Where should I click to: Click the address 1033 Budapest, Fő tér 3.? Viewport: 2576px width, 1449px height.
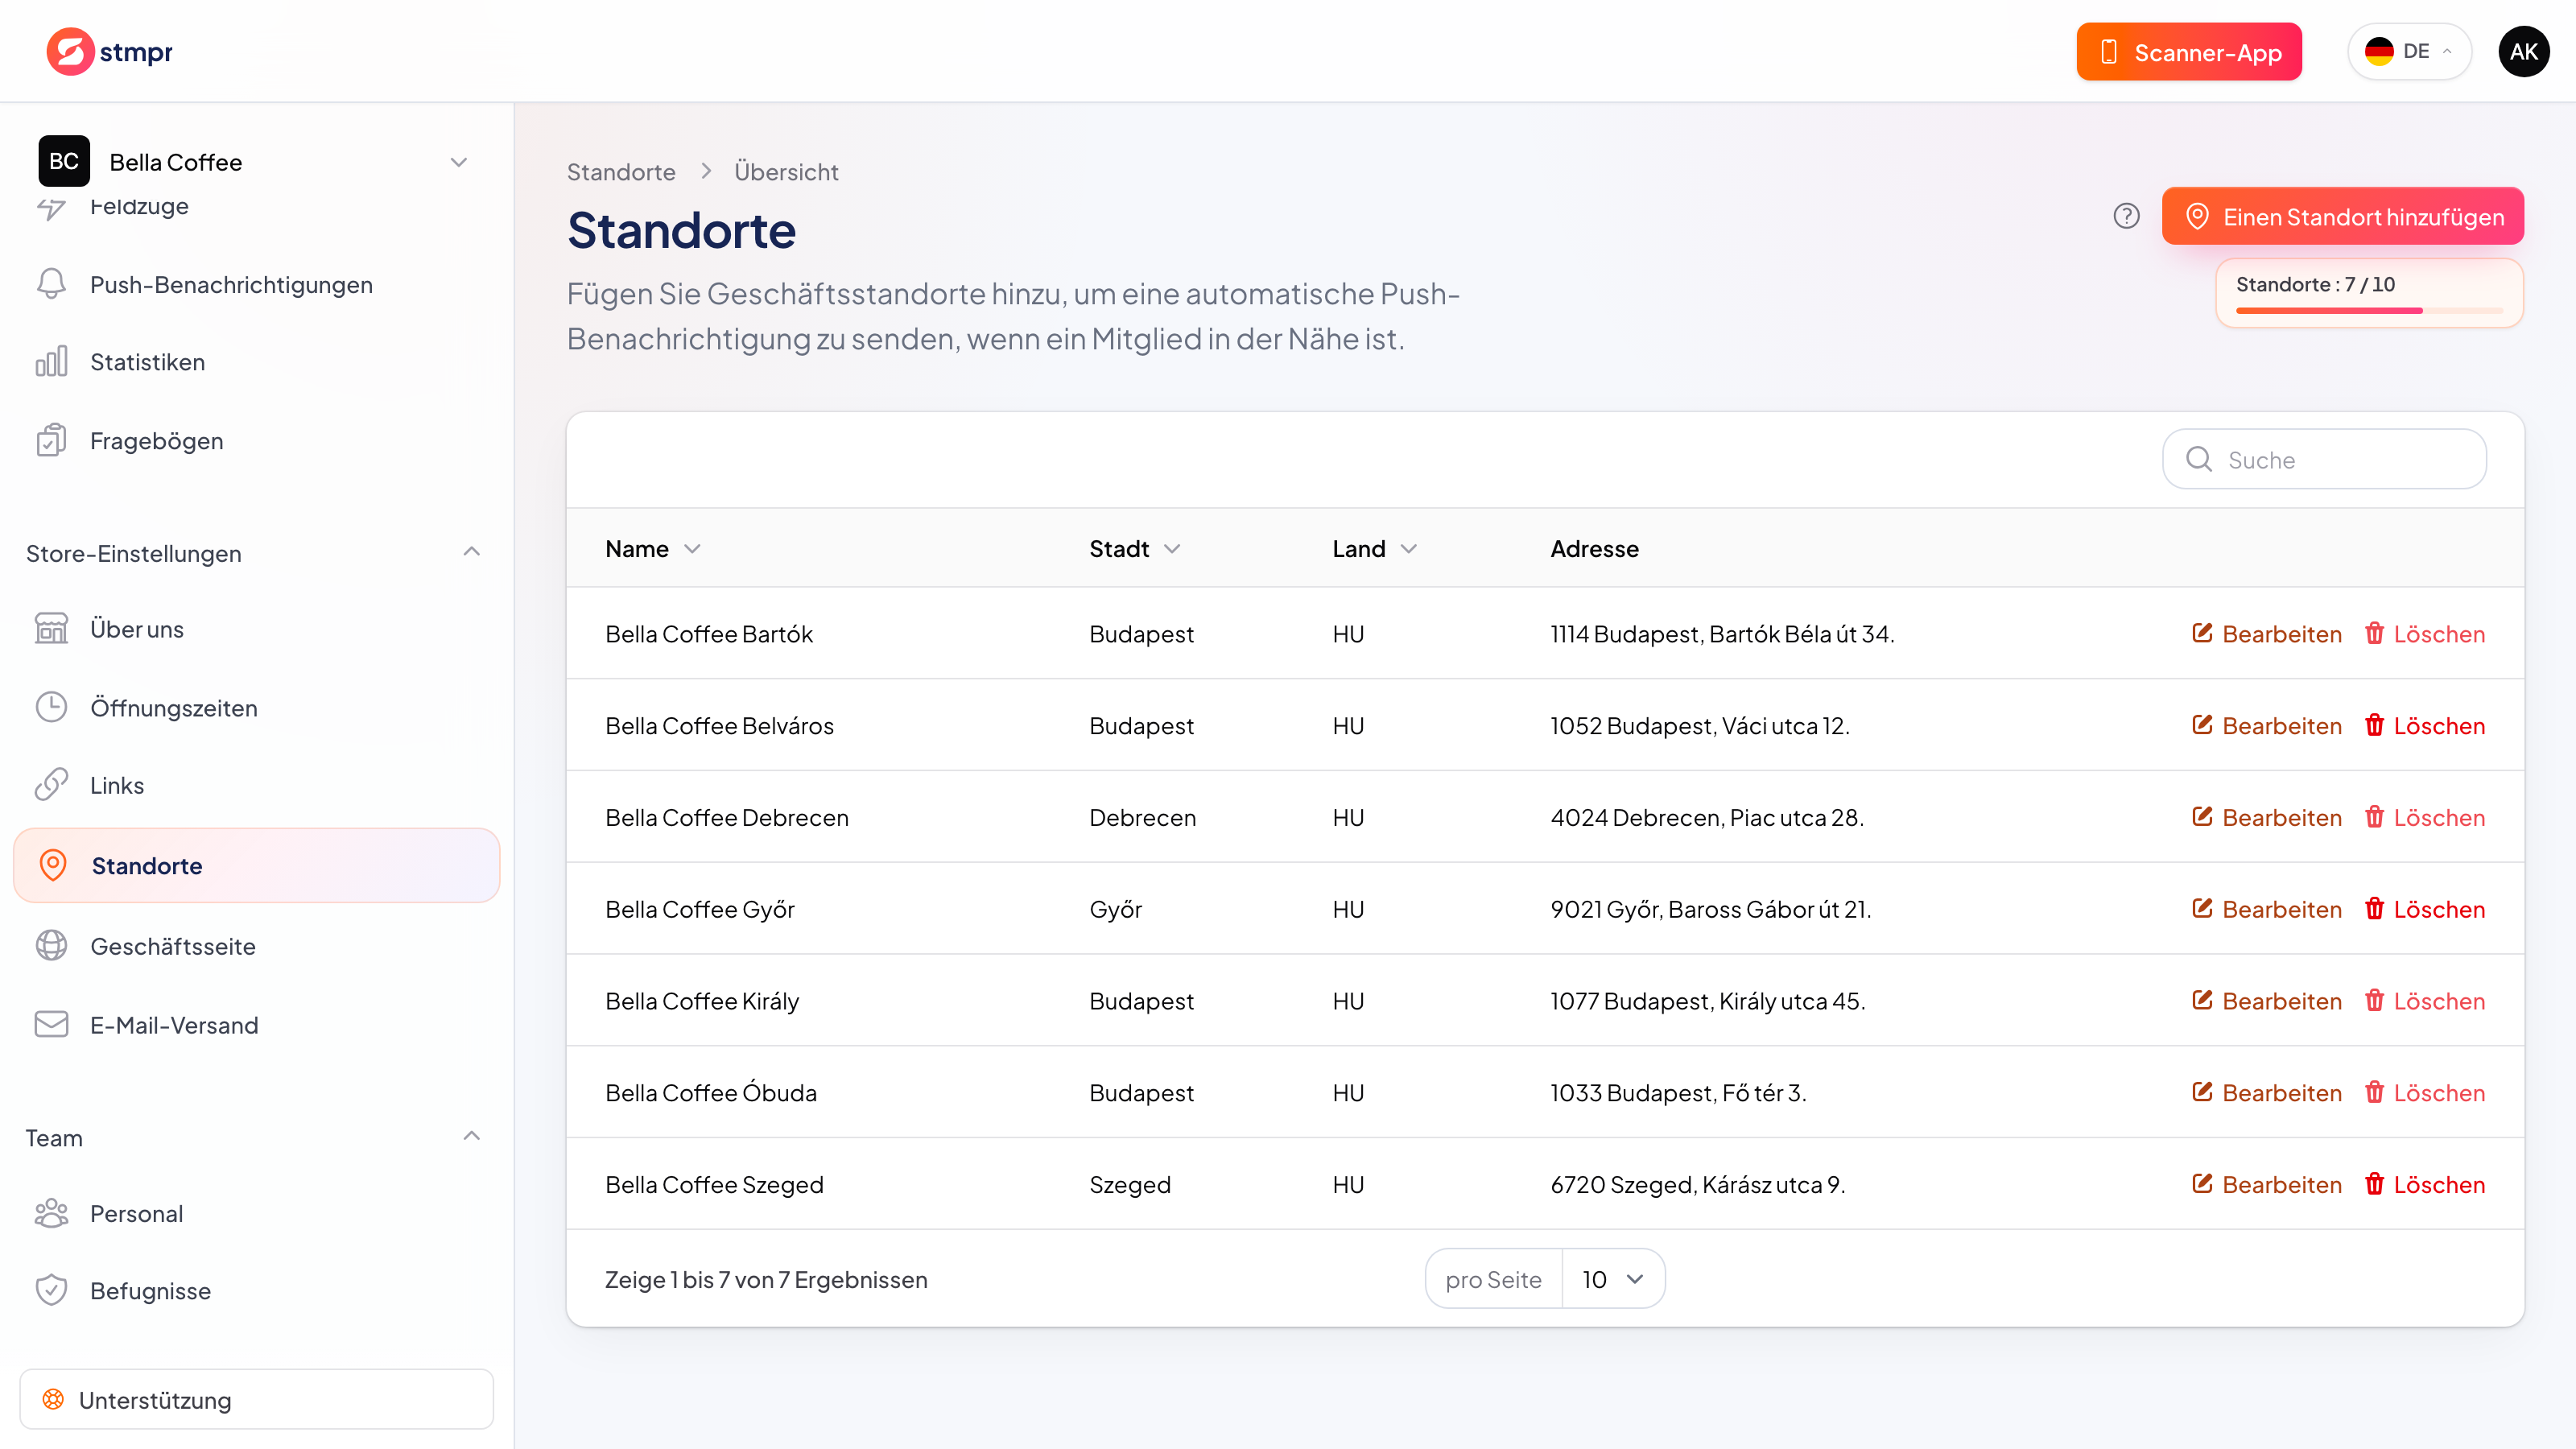(1678, 1093)
